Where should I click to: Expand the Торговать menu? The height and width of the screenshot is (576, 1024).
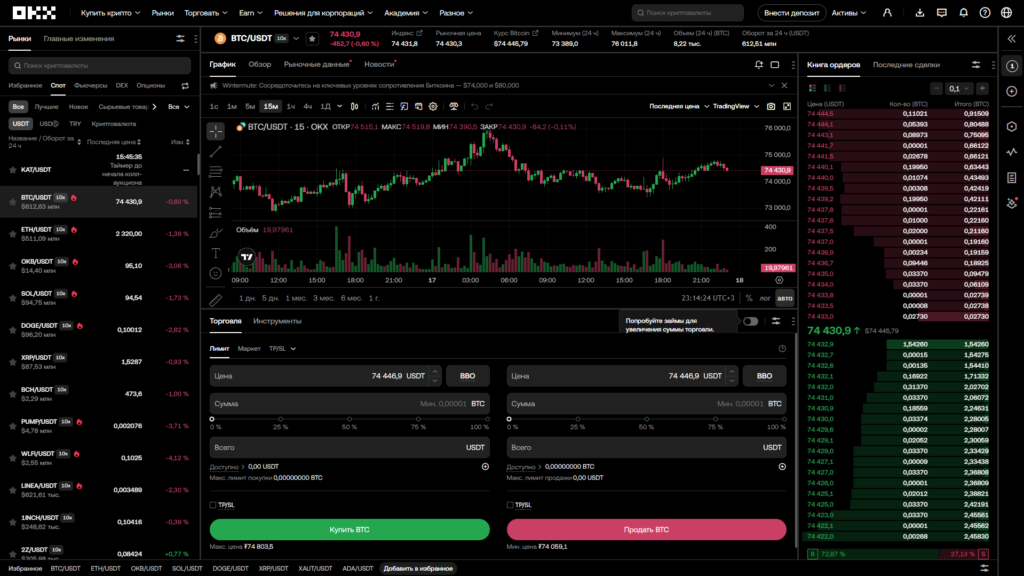tap(206, 12)
